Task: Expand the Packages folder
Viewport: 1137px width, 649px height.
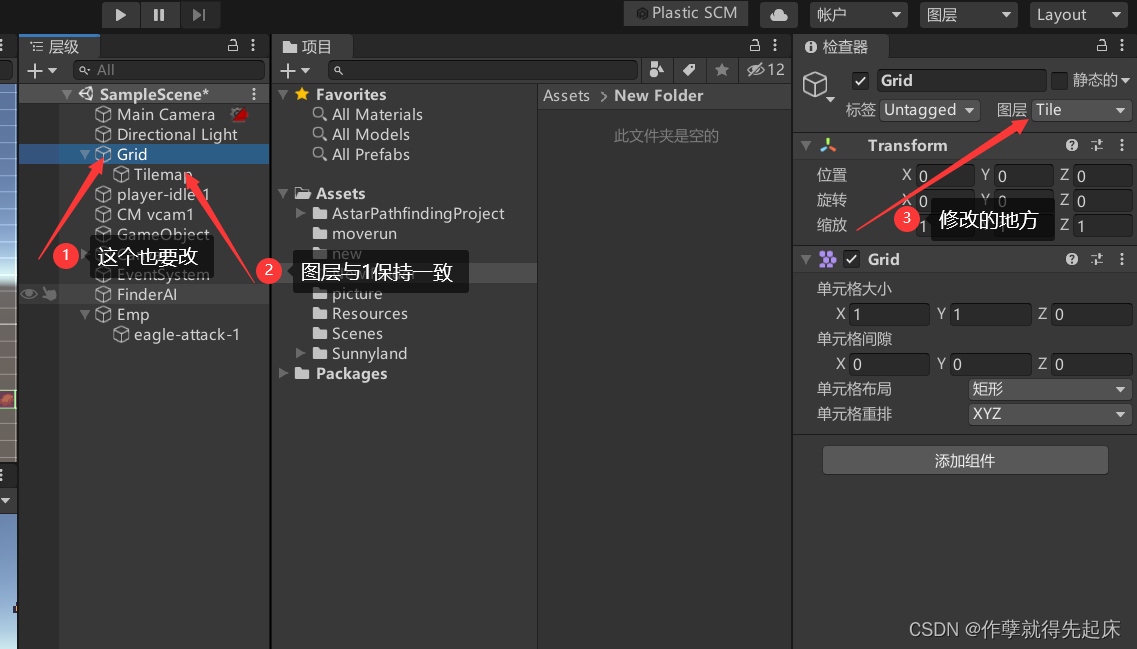Action: pyautogui.click(x=284, y=373)
